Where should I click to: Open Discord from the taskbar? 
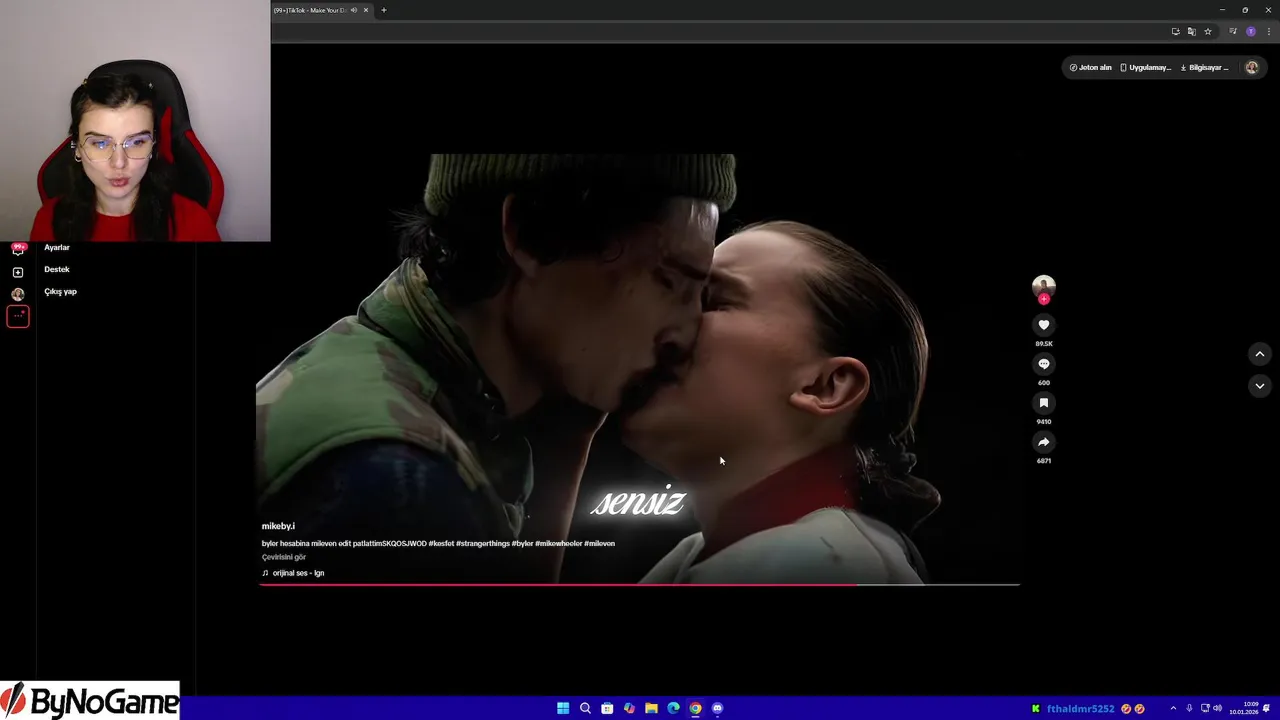(x=717, y=708)
